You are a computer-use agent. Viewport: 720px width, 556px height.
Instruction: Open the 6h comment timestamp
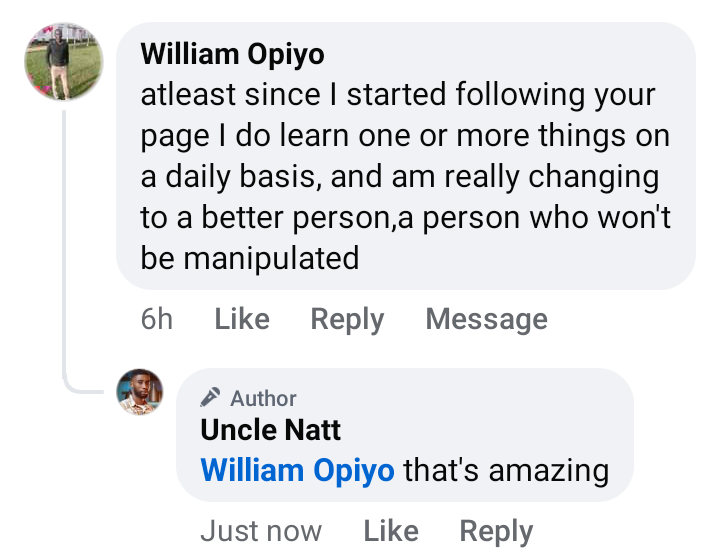pos(157,319)
